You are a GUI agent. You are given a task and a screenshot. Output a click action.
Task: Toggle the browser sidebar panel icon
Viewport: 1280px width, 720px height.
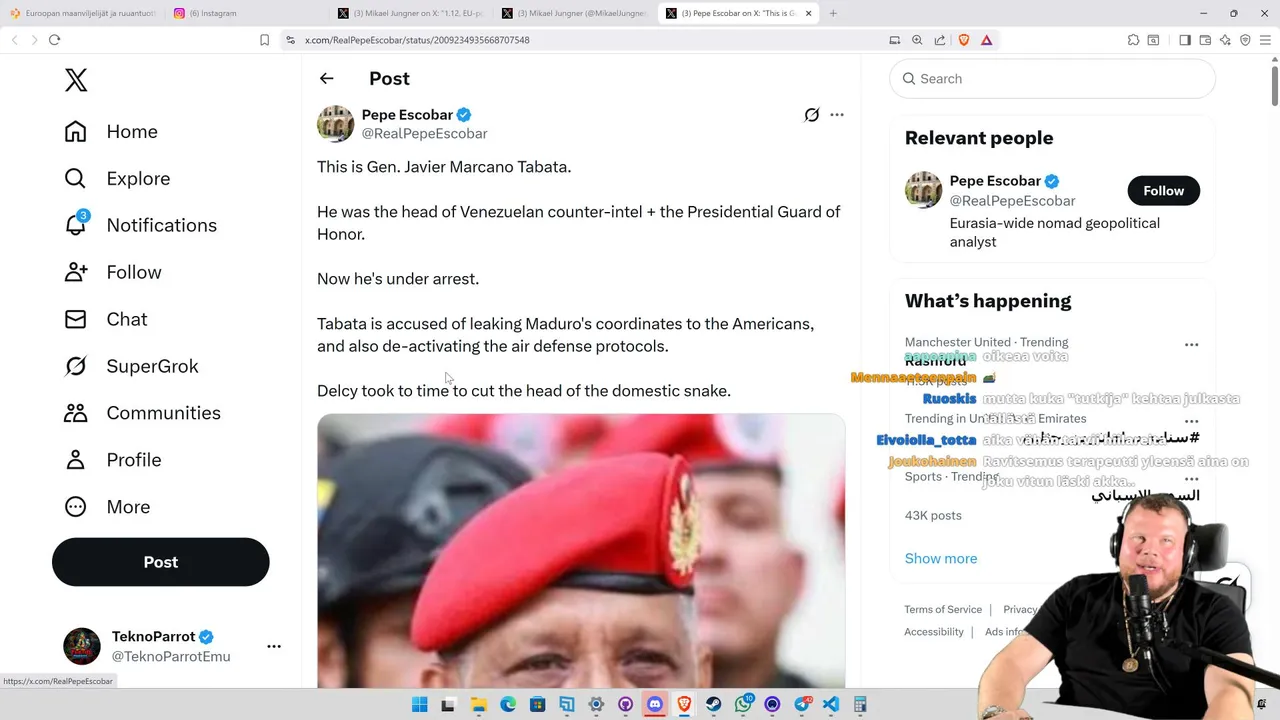pos(1185,40)
